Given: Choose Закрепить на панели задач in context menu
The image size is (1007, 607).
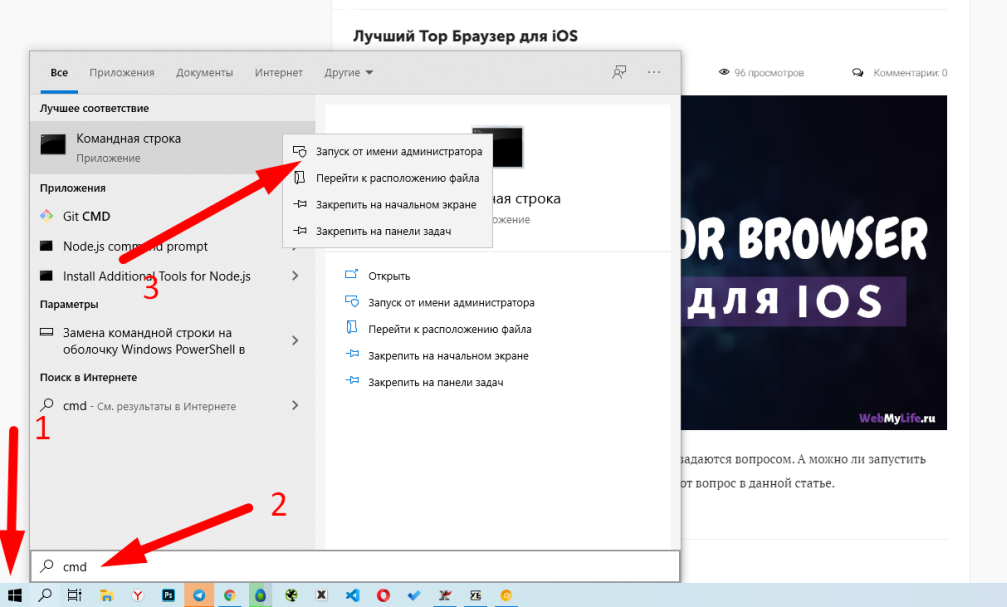Looking at the screenshot, I should [x=383, y=231].
